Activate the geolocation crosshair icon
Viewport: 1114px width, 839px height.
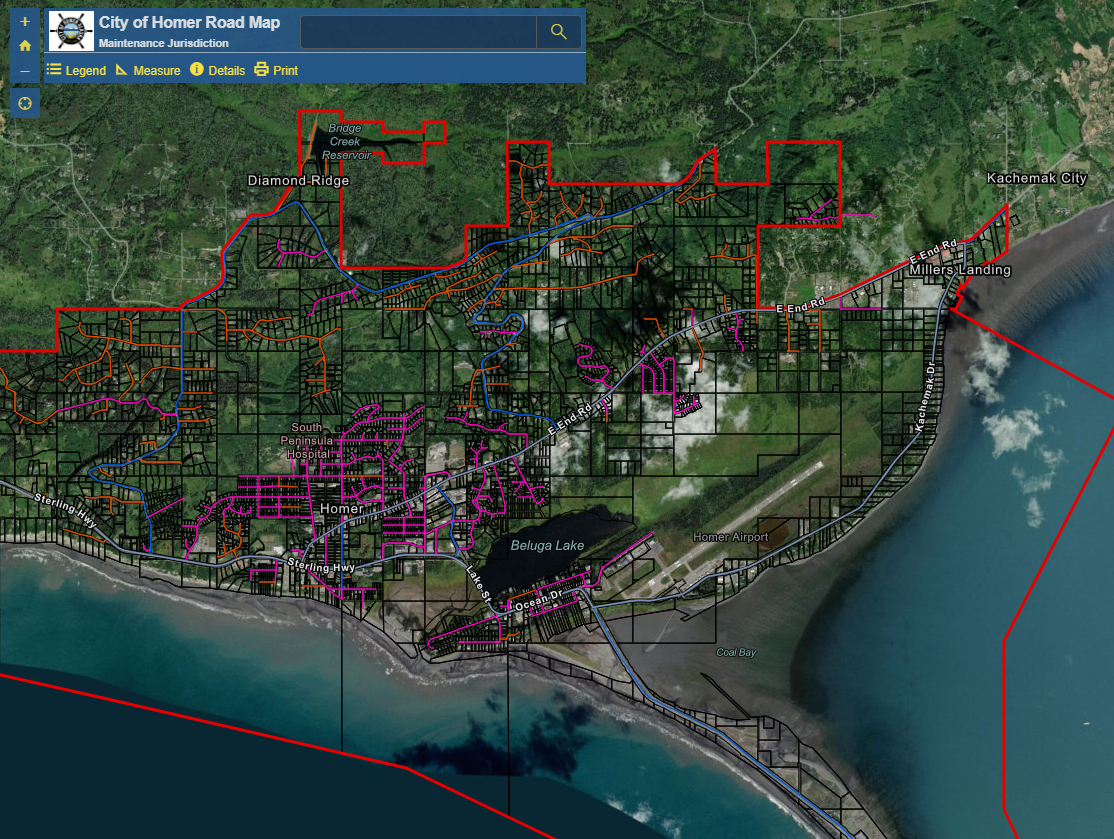click(x=24, y=103)
